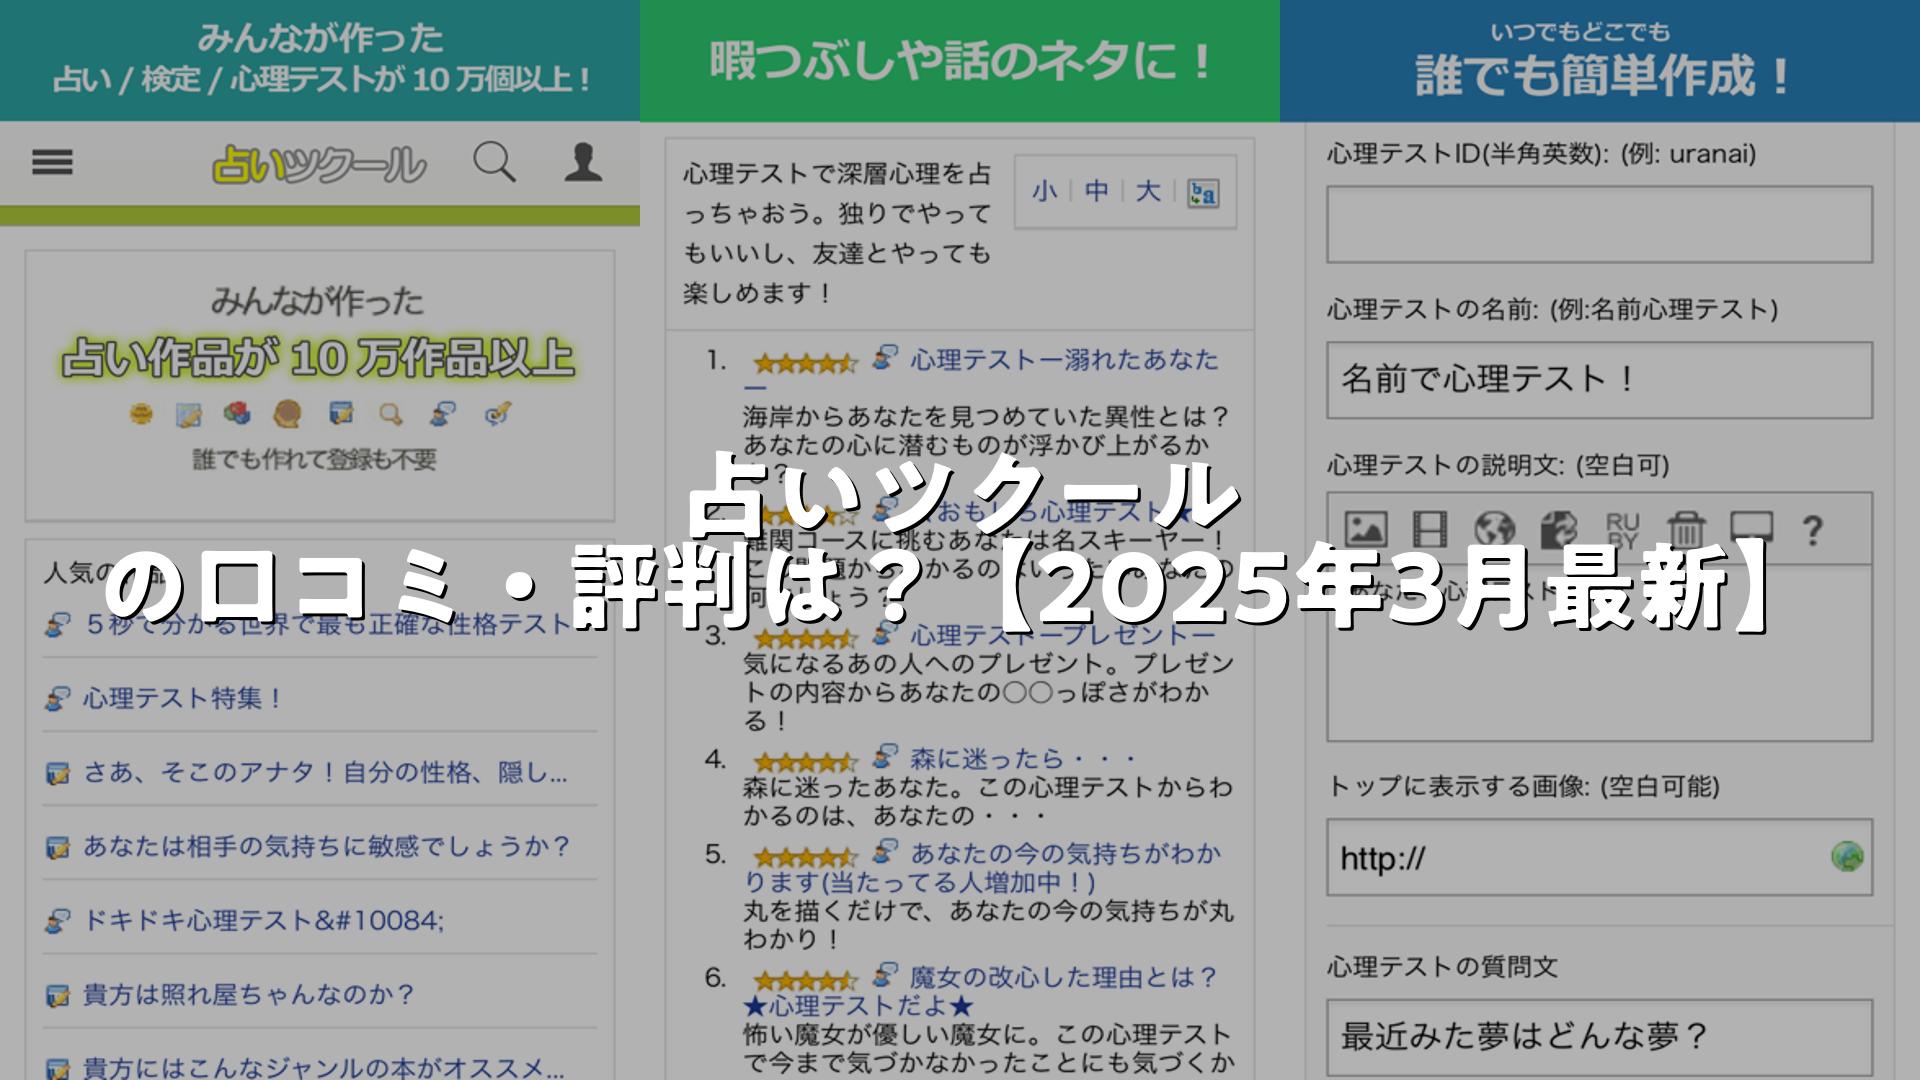This screenshot has width=1920, height=1080.
Task: Click the magnifier category icon under banner
Action: [391, 414]
